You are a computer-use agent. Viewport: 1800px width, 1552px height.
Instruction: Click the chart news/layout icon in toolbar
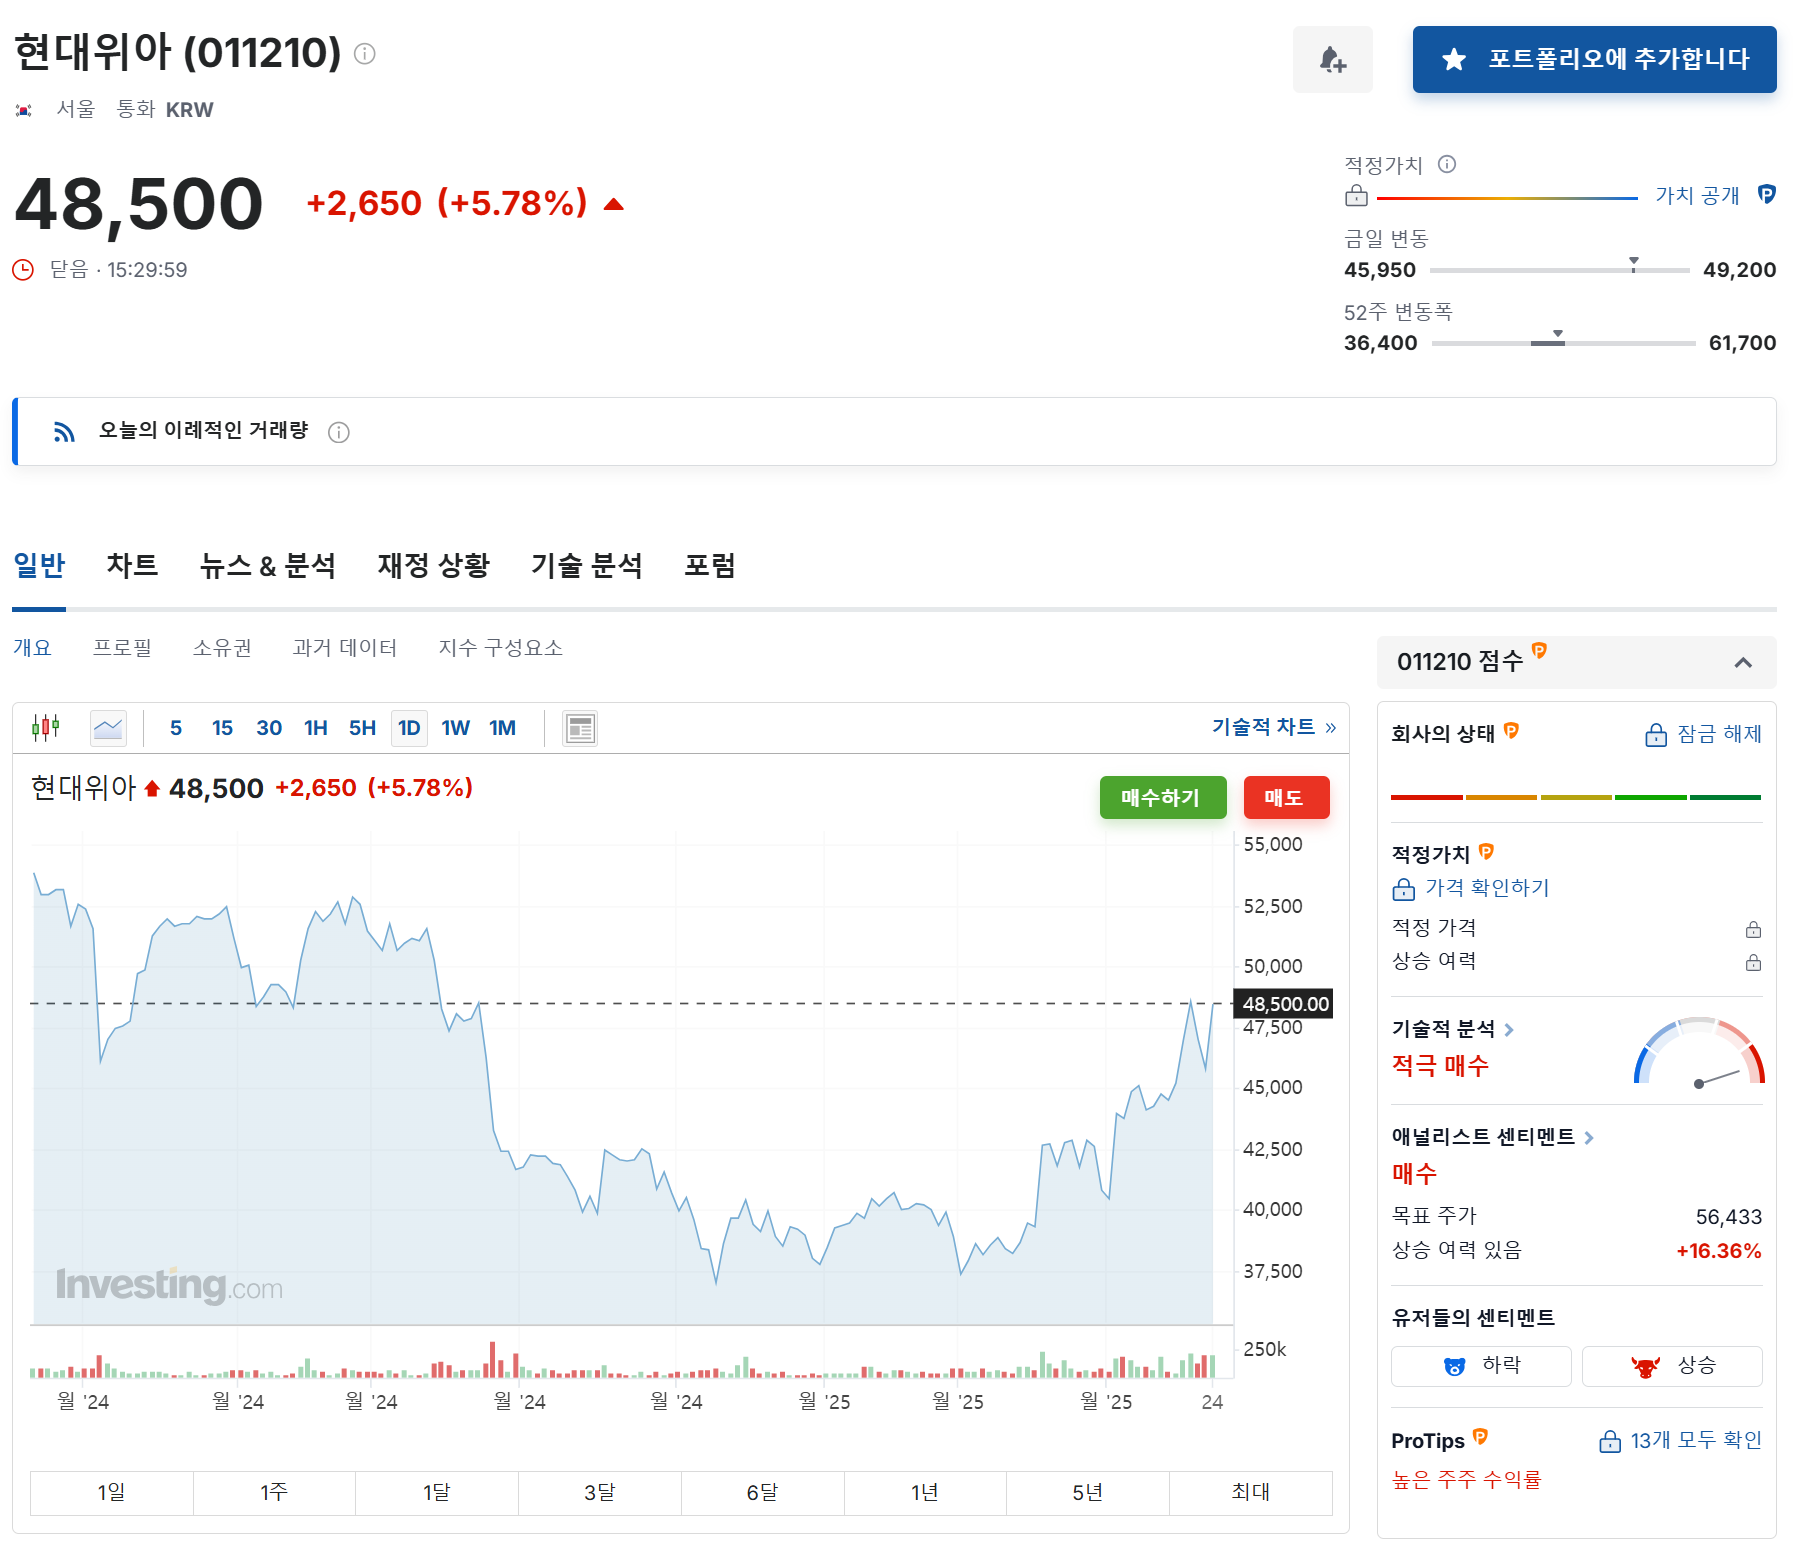click(580, 728)
